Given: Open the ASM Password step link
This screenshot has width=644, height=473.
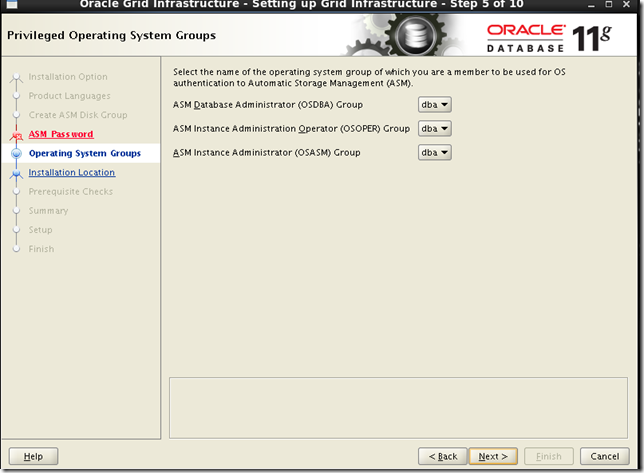Looking at the screenshot, I should 61,134.
